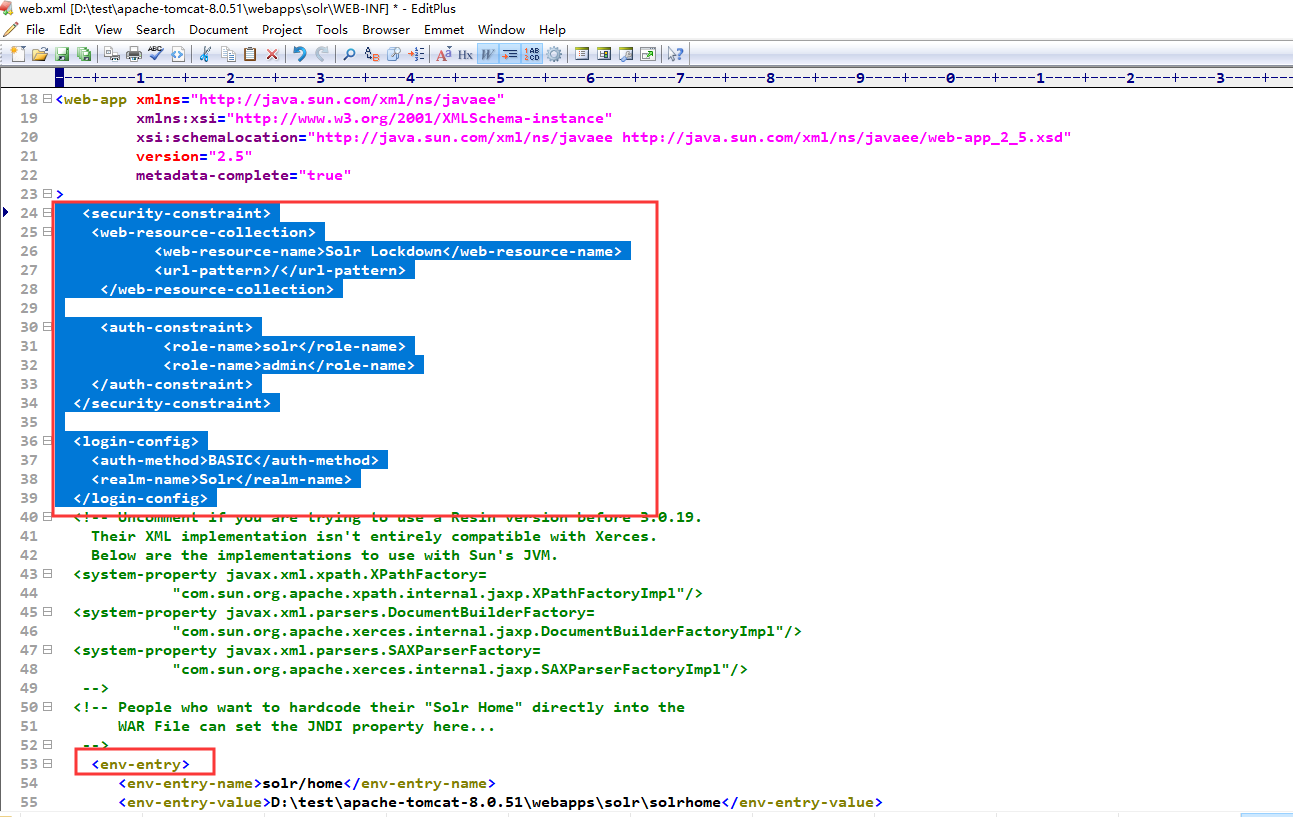Collapse the comment fold at line 50
1293x817 pixels.
[x=48, y=707]
